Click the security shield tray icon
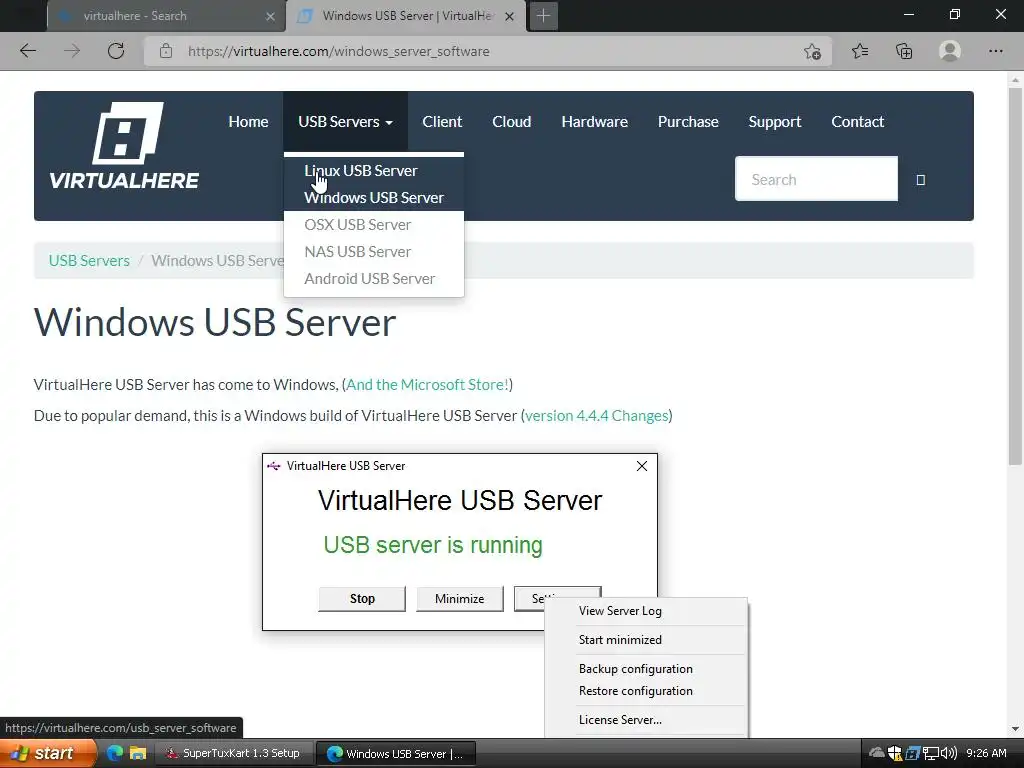The height and width of the screenshot is (768, 1024). coord(895,753)
